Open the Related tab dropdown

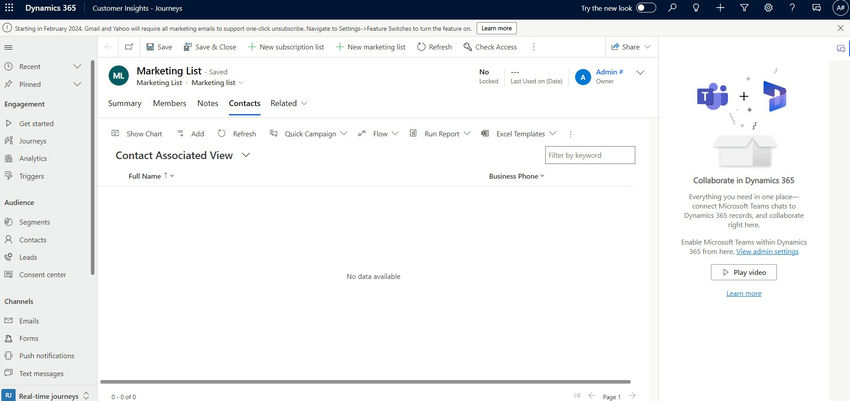pyautogui.click(x=289, y=104)
